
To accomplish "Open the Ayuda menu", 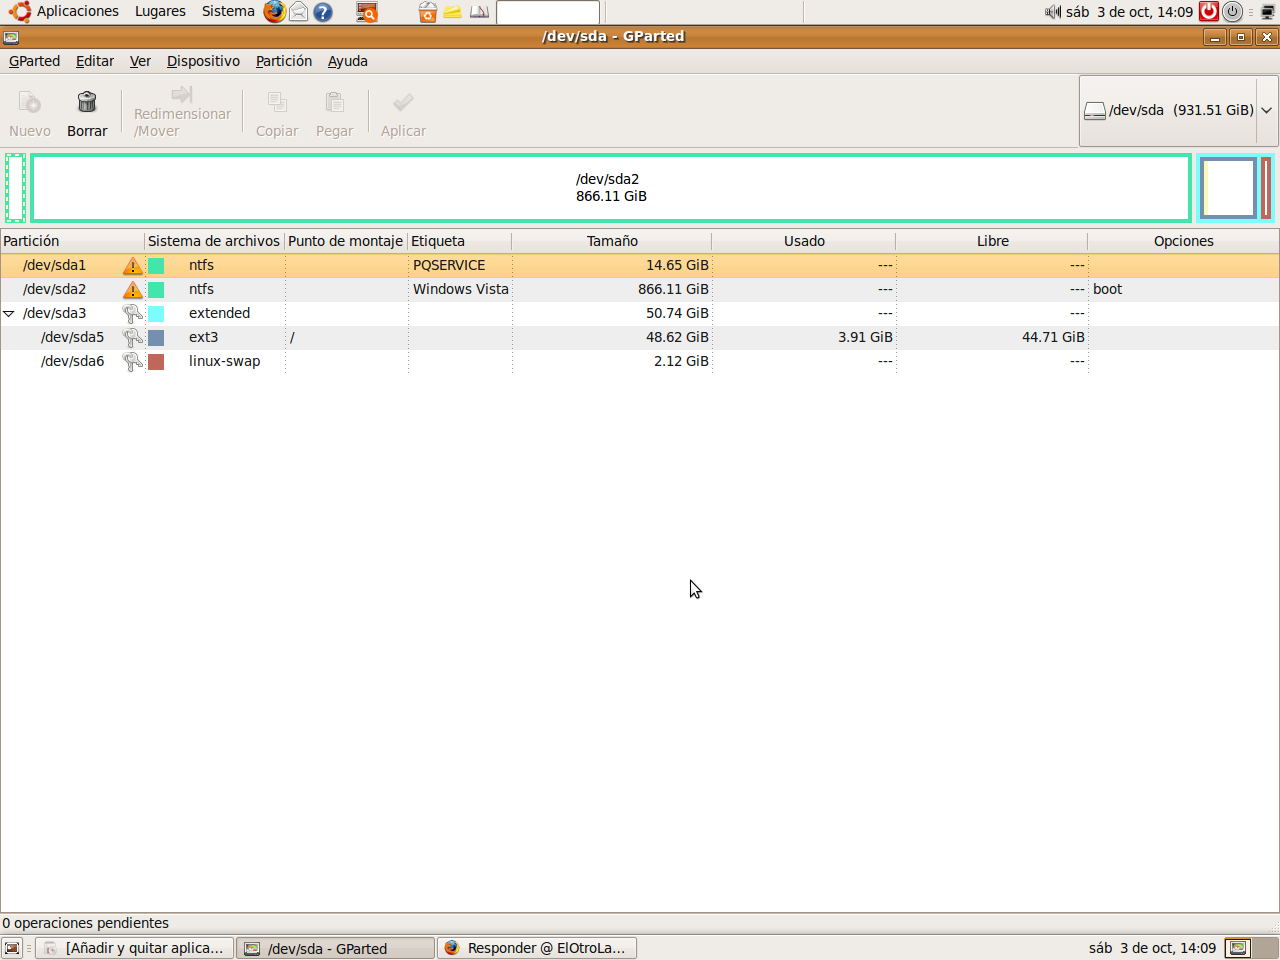I will [348, 61].
